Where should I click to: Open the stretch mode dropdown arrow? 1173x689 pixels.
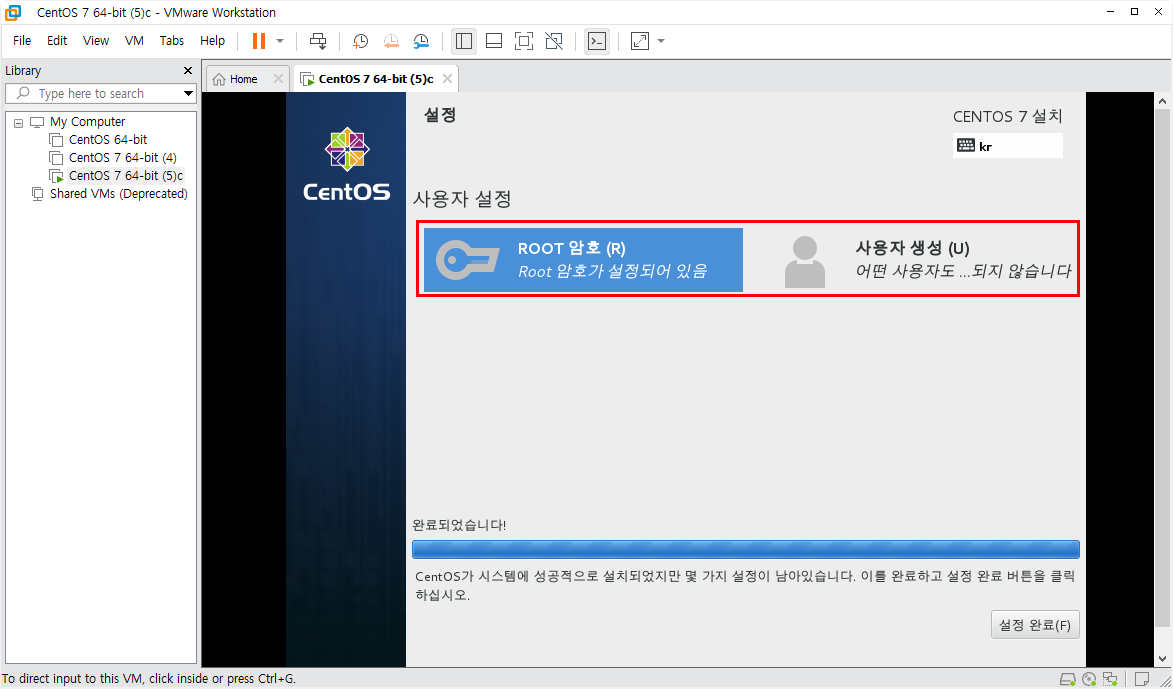pyautogui.click(x=661, y=41)
